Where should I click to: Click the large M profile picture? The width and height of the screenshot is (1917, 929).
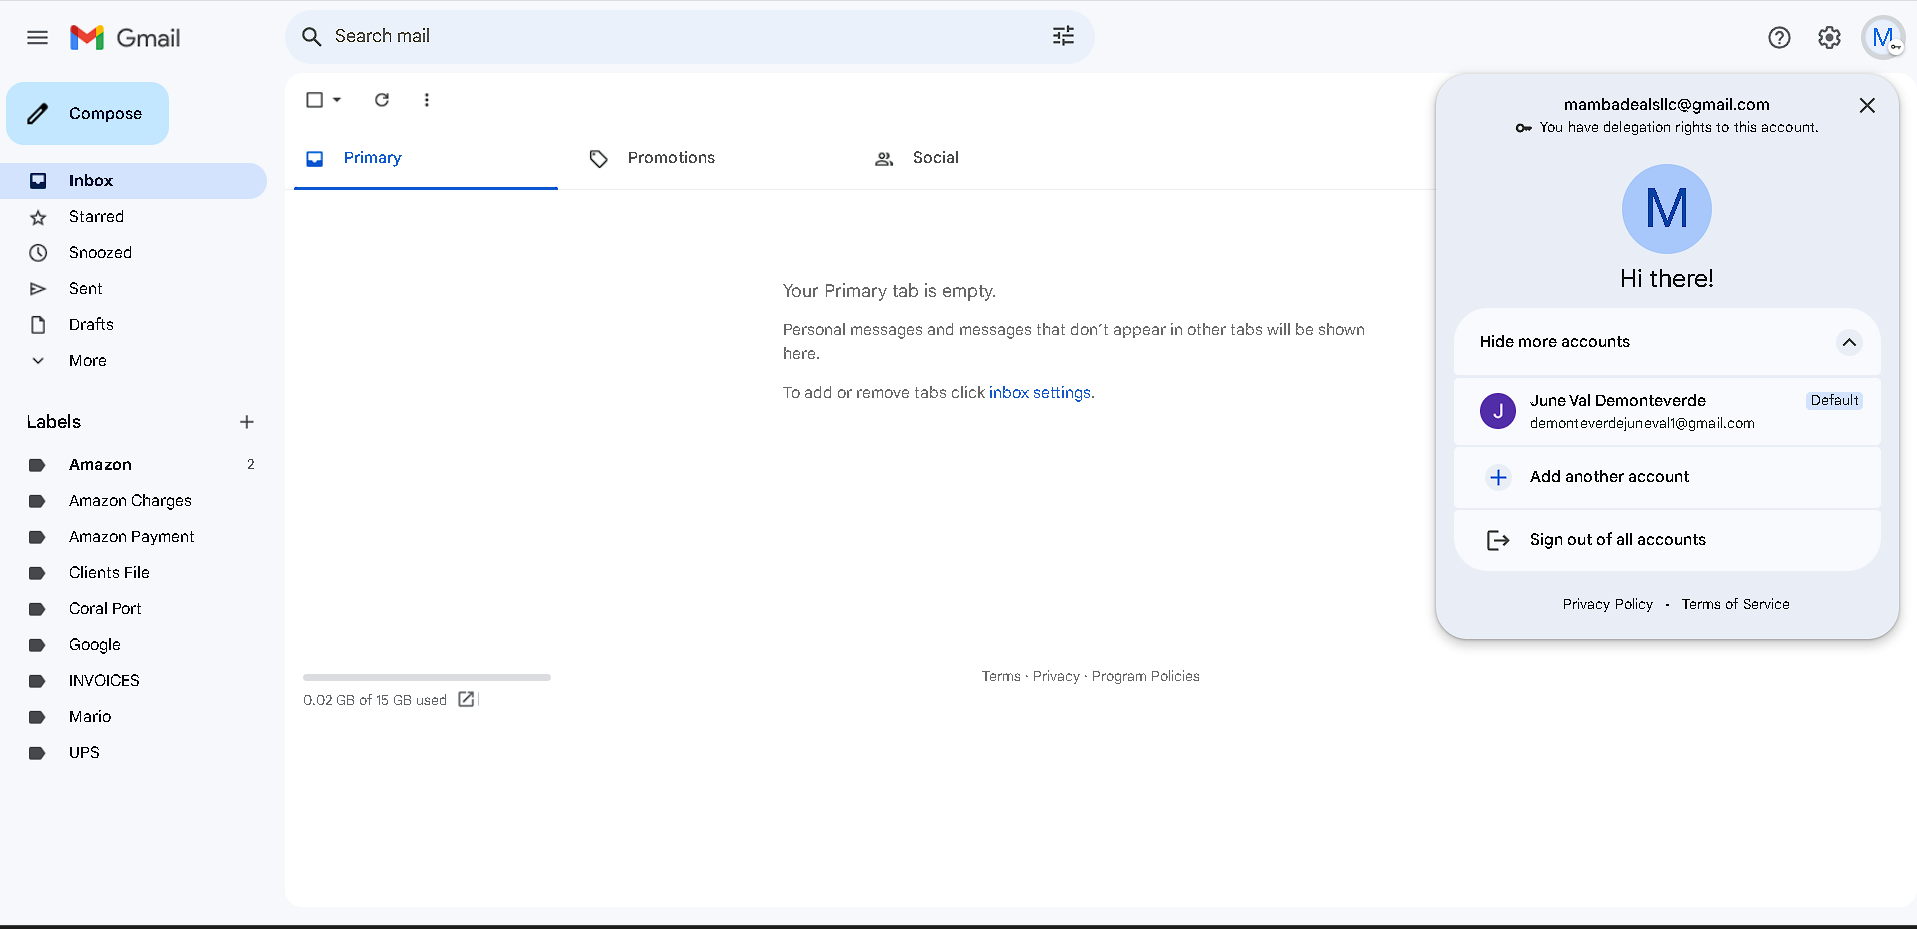[1667, 209]
